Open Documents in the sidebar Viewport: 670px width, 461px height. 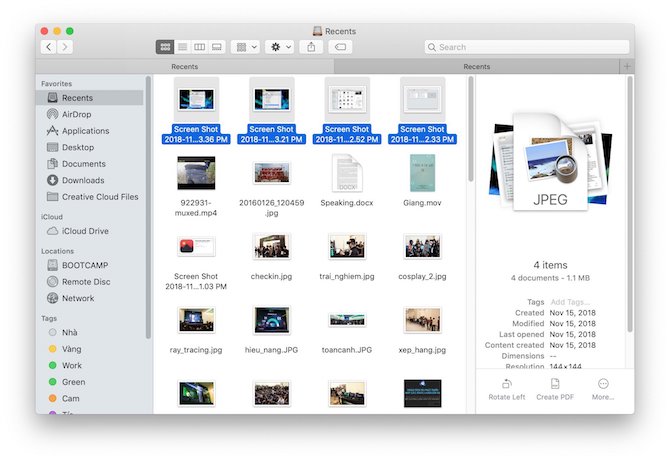(90, 164)
